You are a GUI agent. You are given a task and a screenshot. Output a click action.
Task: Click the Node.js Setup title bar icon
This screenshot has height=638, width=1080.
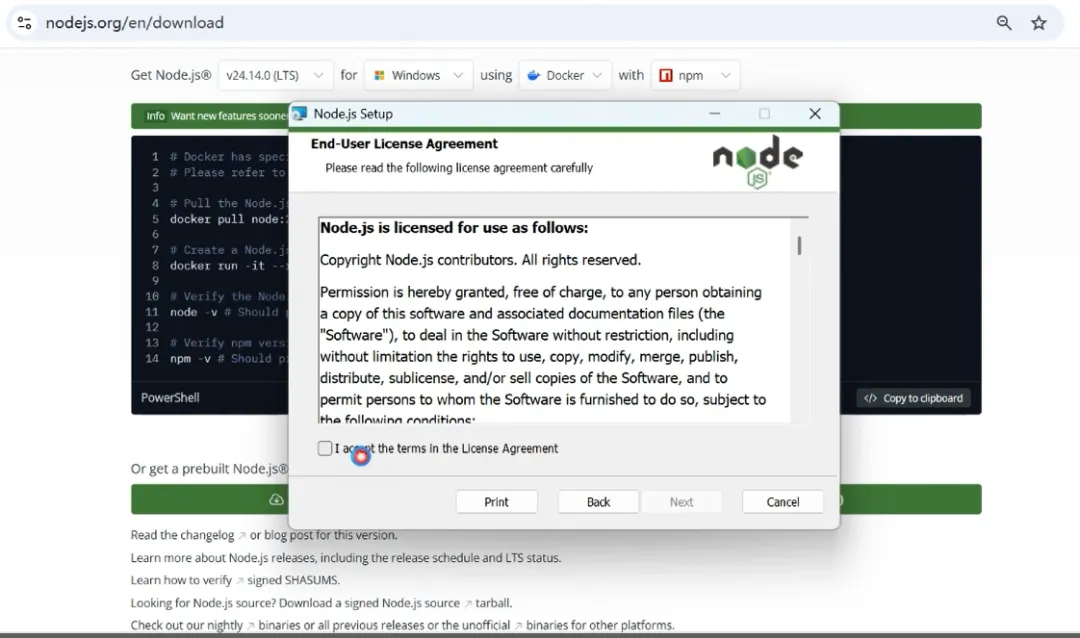click(x=300, y=114)
